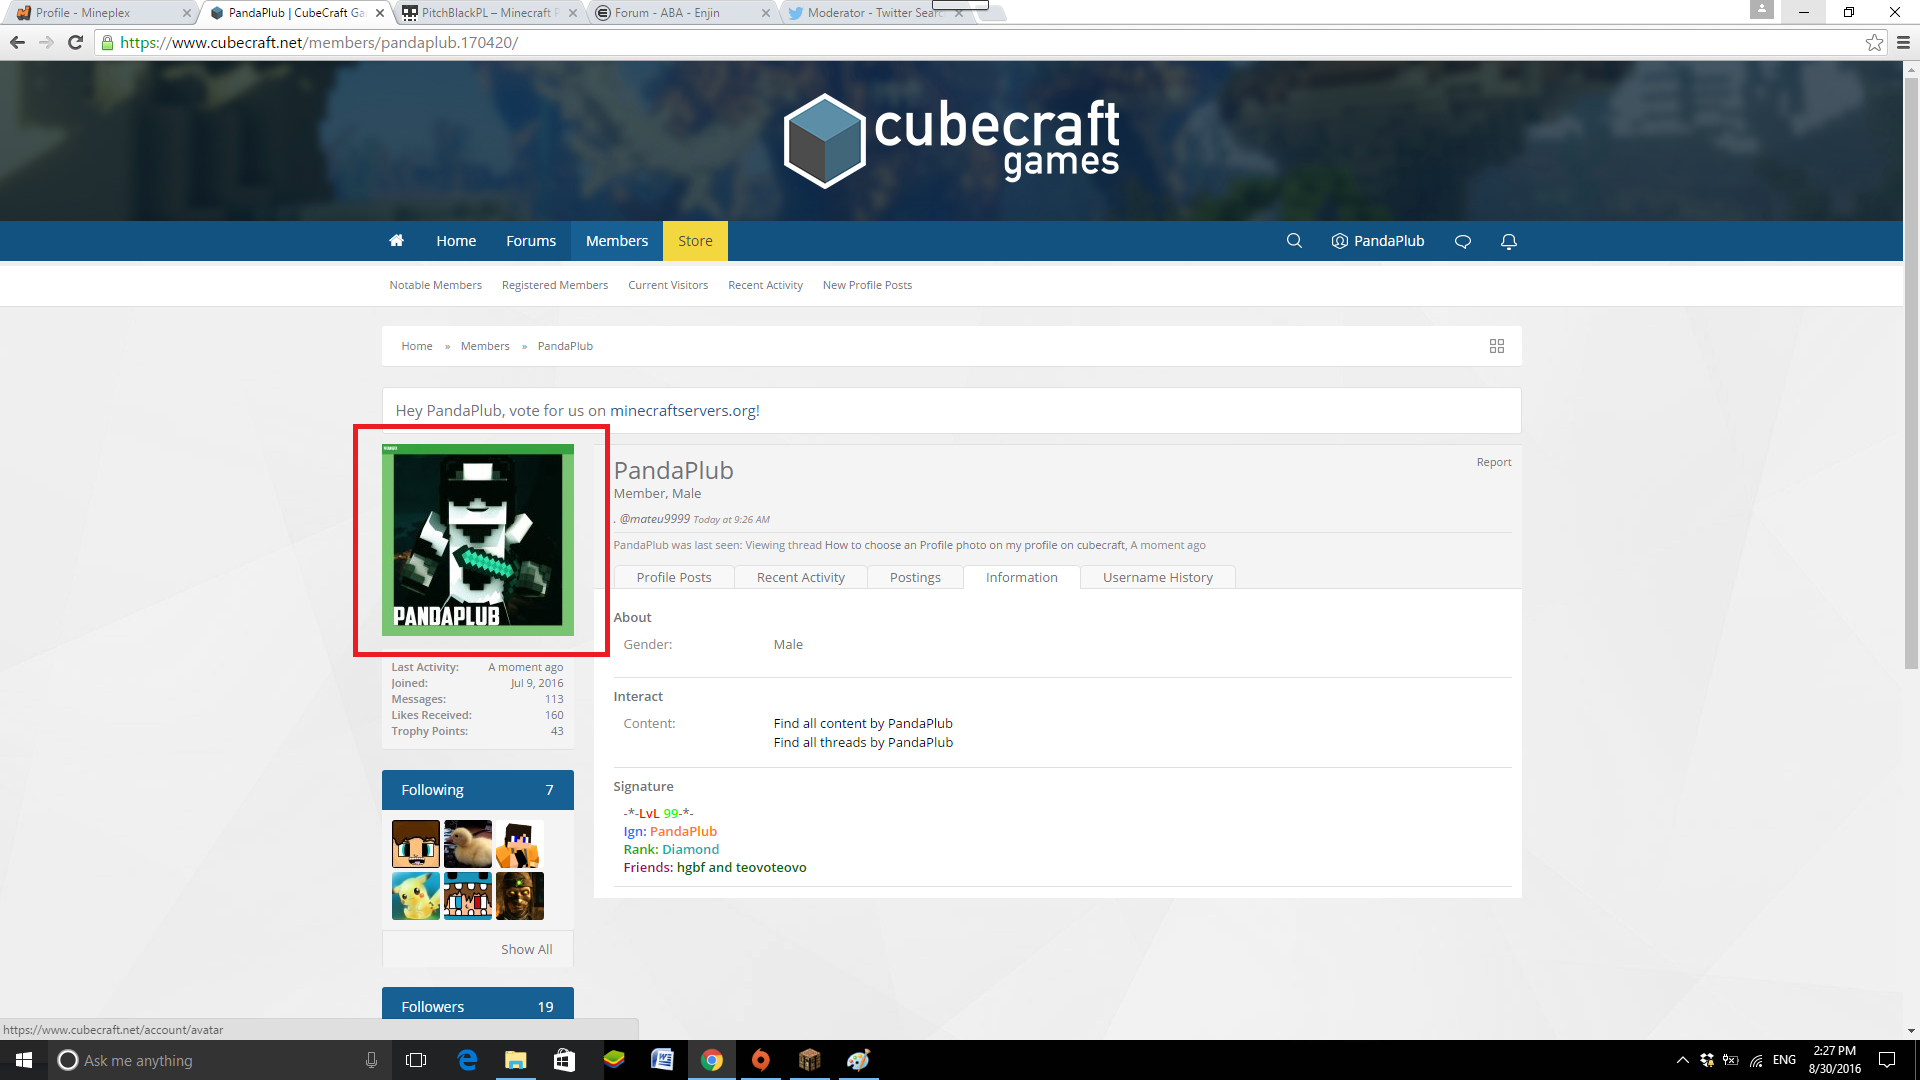1920x1080 pixels.
Task: Open Forums in the navigation bar
Action: click(531, 241)
